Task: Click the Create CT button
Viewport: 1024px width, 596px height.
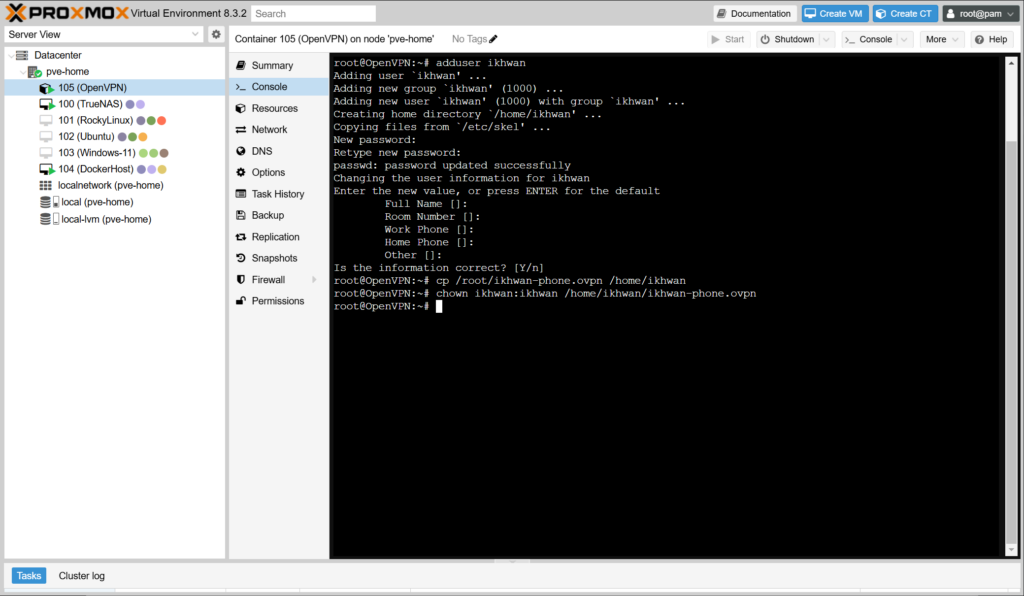Action: [x=904, y=14]
